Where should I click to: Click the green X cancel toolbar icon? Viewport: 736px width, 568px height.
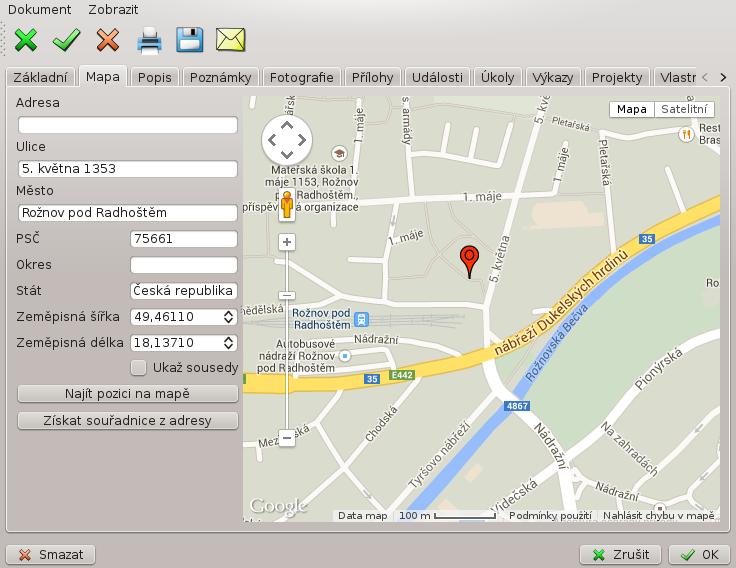coord(26,40)
